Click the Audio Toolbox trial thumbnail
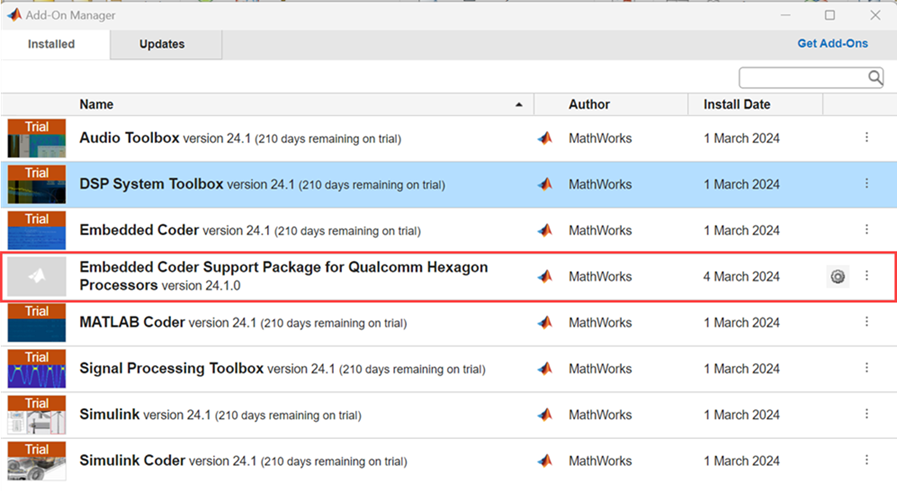Screen dimensions: 897x492 point(37,138)
